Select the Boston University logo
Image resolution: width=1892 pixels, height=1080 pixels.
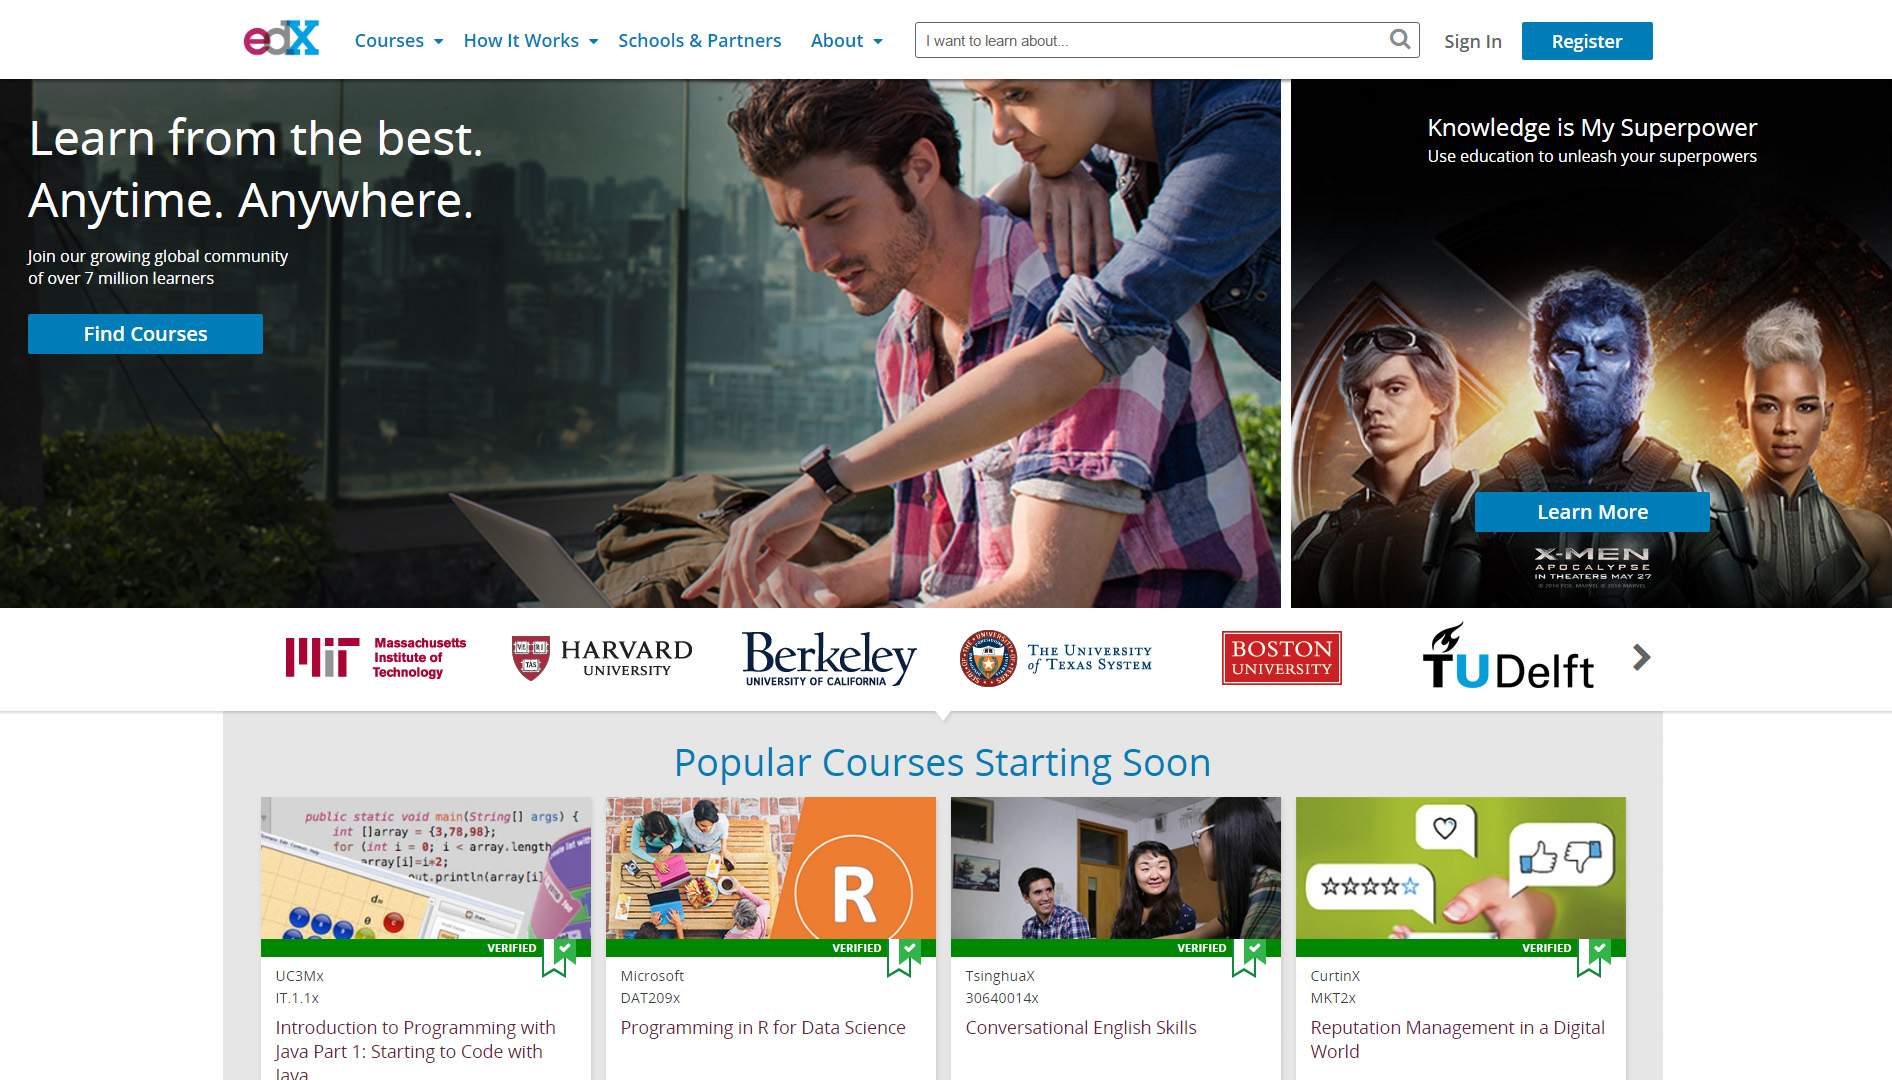tap(1281, 658)
